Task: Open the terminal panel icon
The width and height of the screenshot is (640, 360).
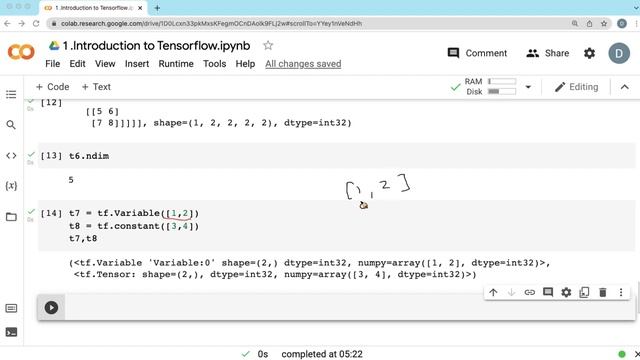Action: 11,332
